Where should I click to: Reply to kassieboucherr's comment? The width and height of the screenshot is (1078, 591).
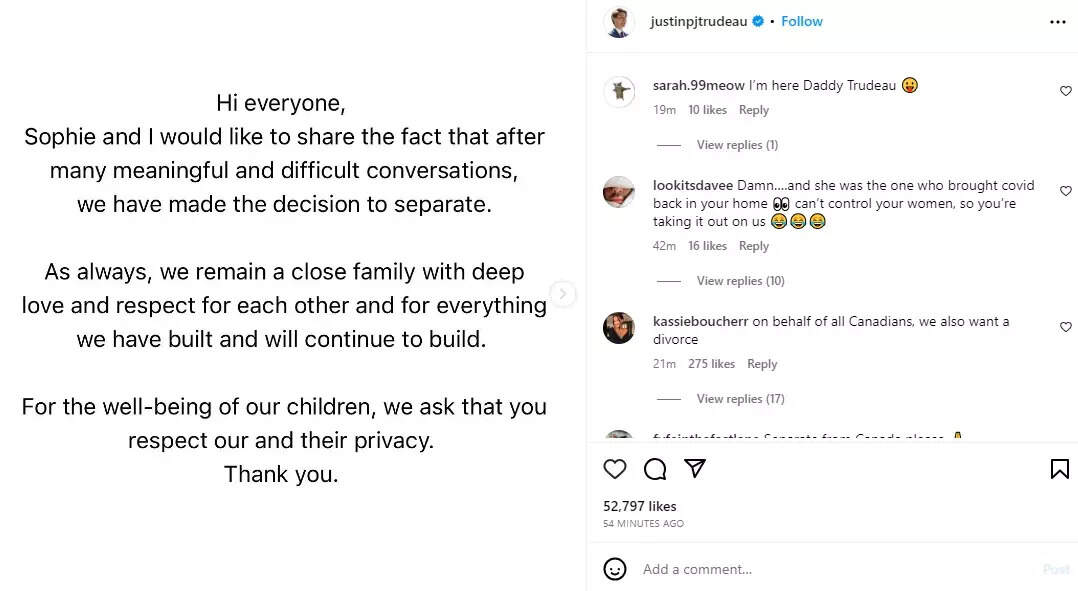[x=762, y=364]
